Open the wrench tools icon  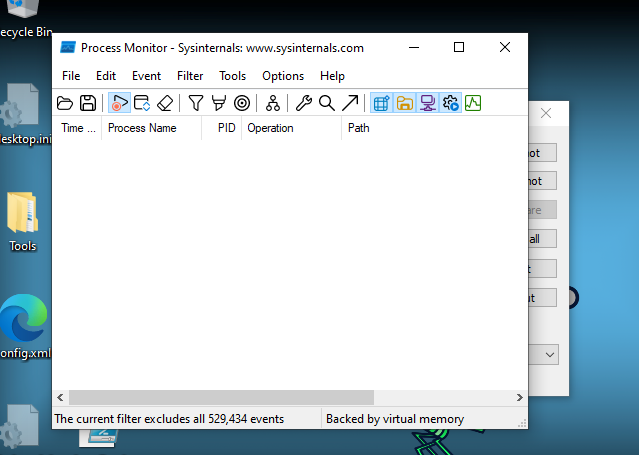pyautogui.click(x=304, y=103)
